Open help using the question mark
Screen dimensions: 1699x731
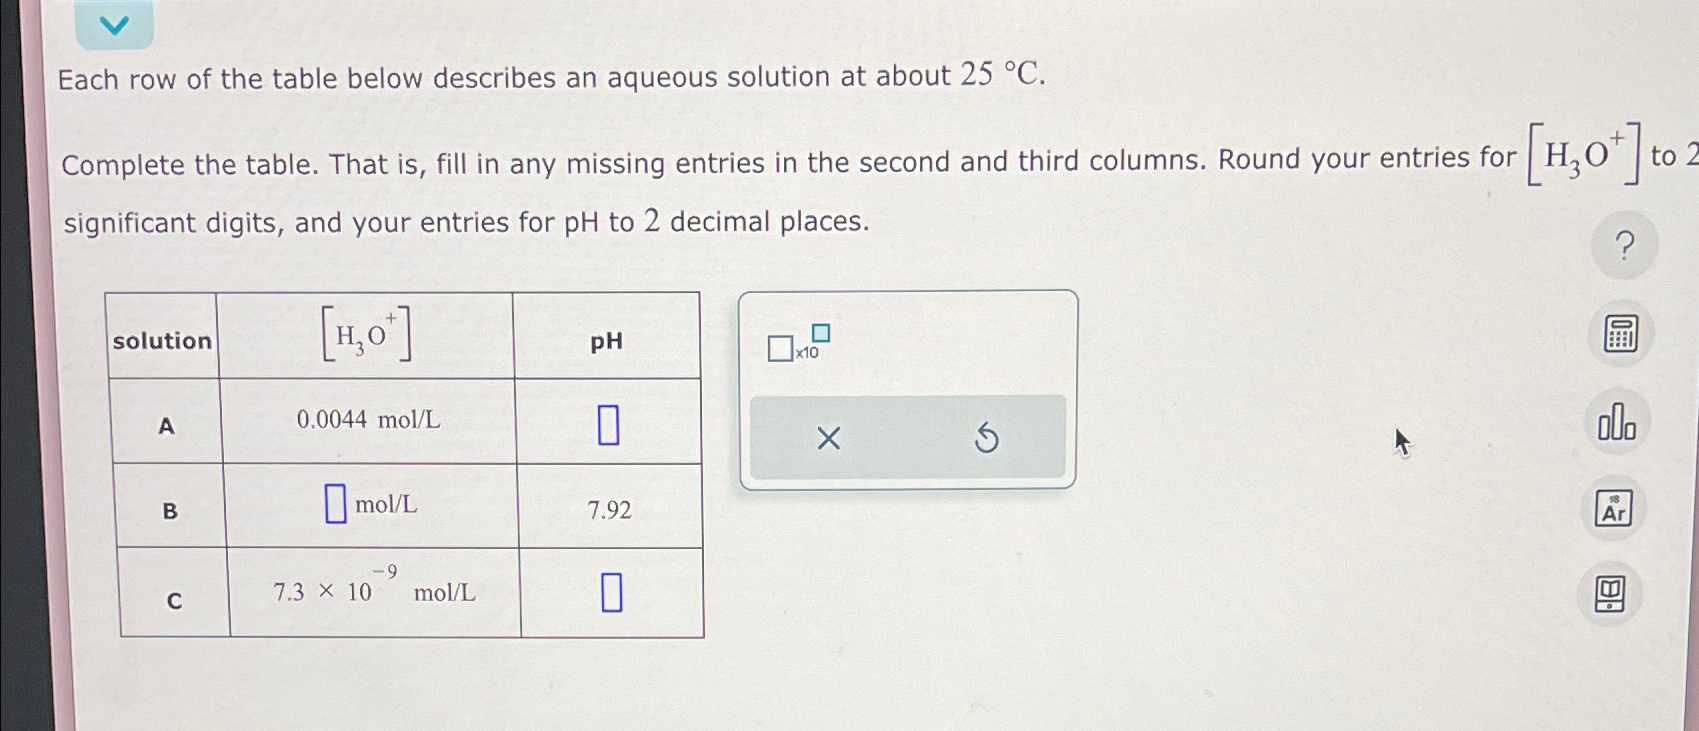click(x=1622, y=243)
